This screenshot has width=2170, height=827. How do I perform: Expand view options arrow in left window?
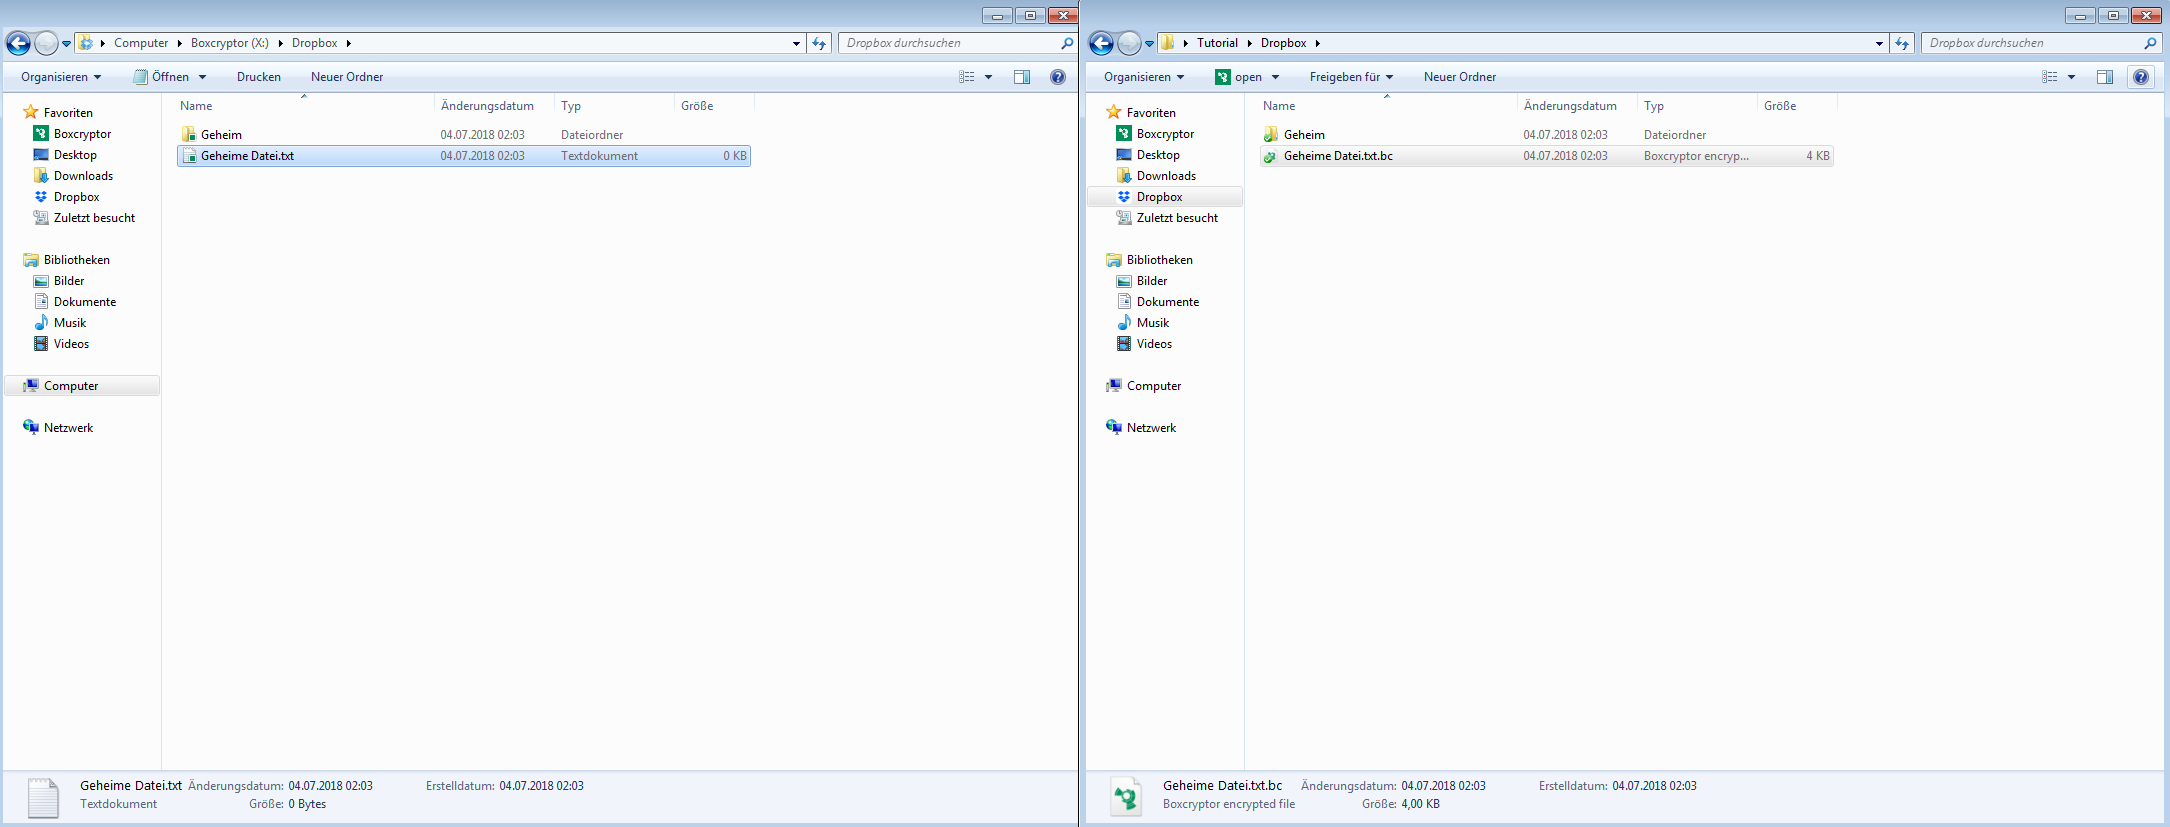click(989, 77)
